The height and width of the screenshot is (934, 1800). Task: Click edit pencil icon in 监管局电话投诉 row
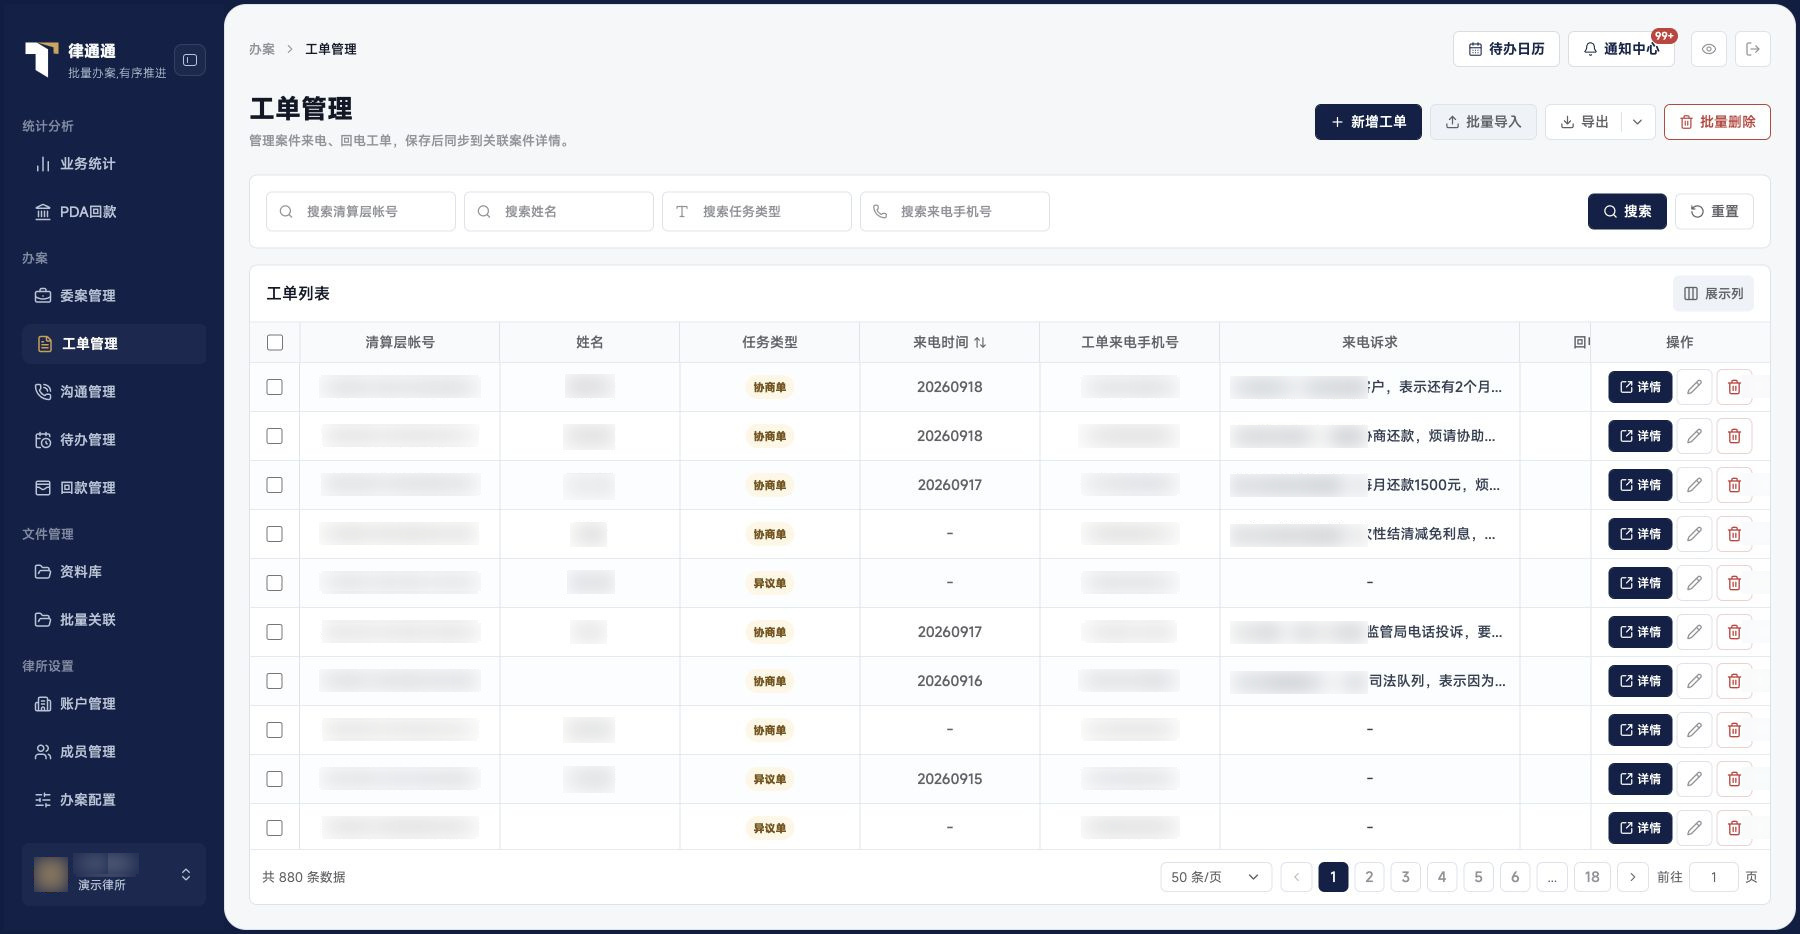coord(1694,632)
